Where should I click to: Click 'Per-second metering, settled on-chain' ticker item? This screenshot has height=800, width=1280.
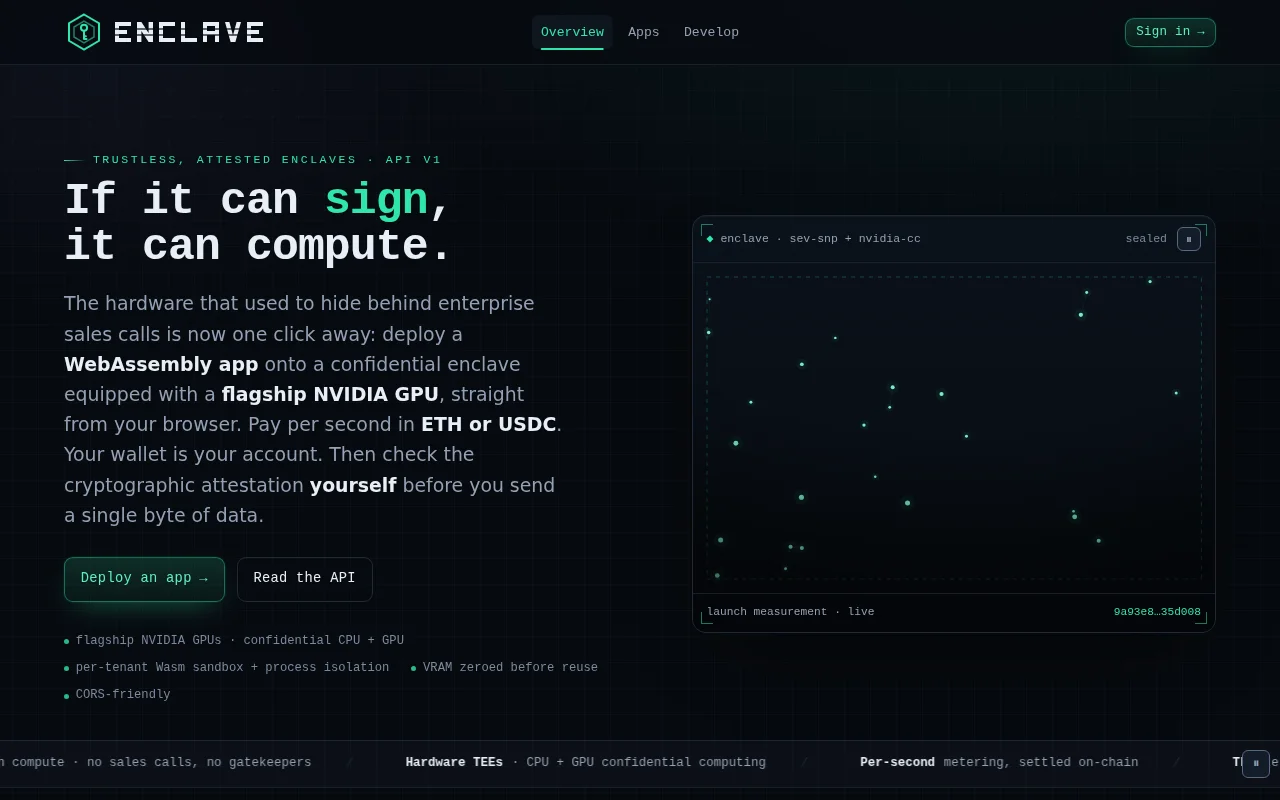(999, 763)
